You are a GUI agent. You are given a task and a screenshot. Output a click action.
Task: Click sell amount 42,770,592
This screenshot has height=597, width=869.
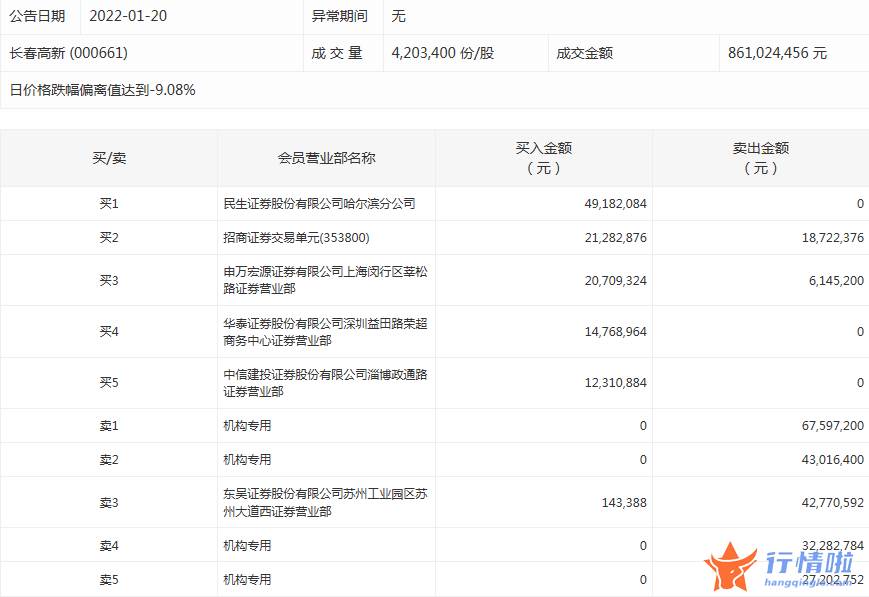(833, 503)
